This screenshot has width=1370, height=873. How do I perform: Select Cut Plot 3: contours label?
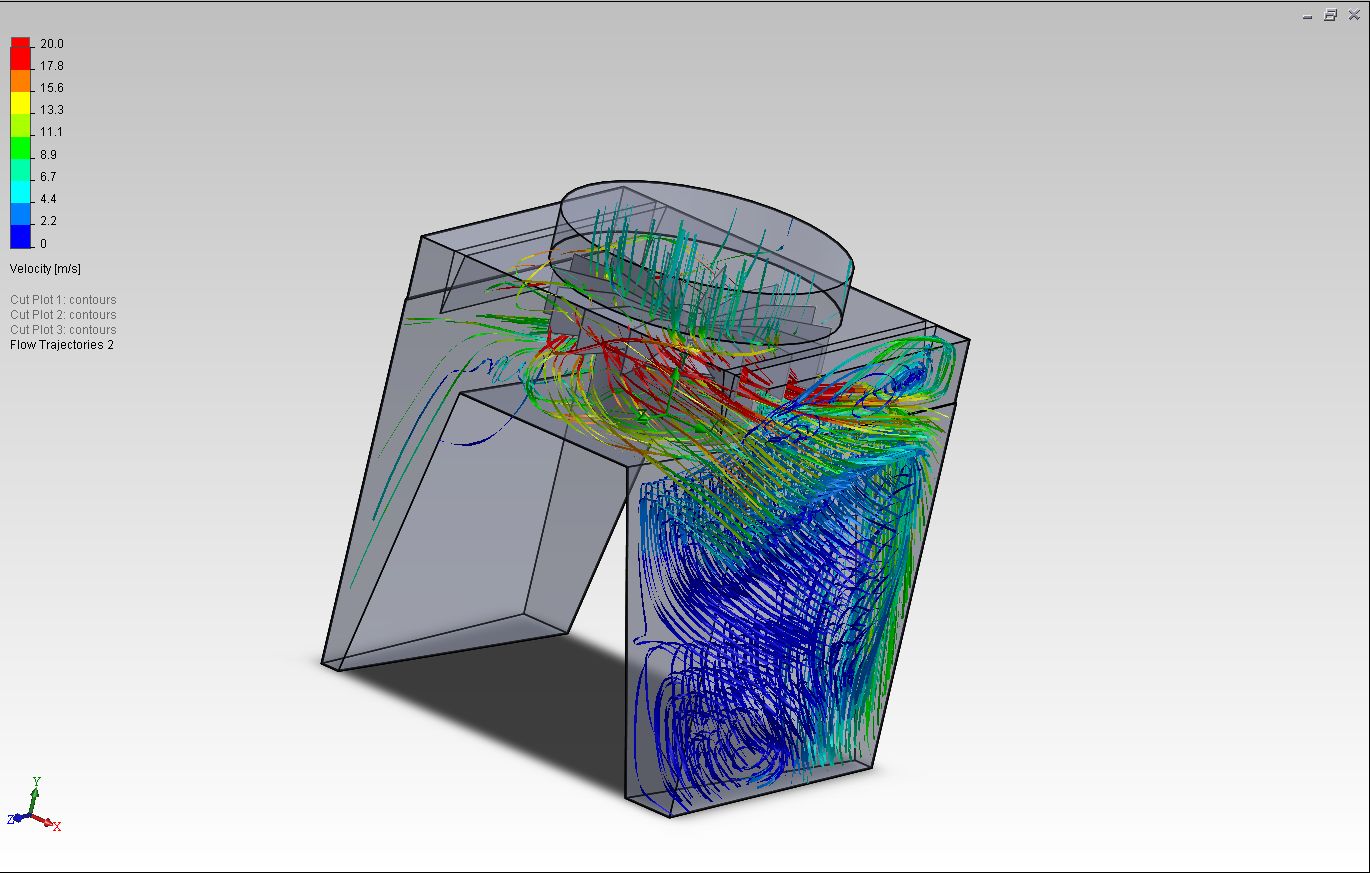tap(63, 330)
